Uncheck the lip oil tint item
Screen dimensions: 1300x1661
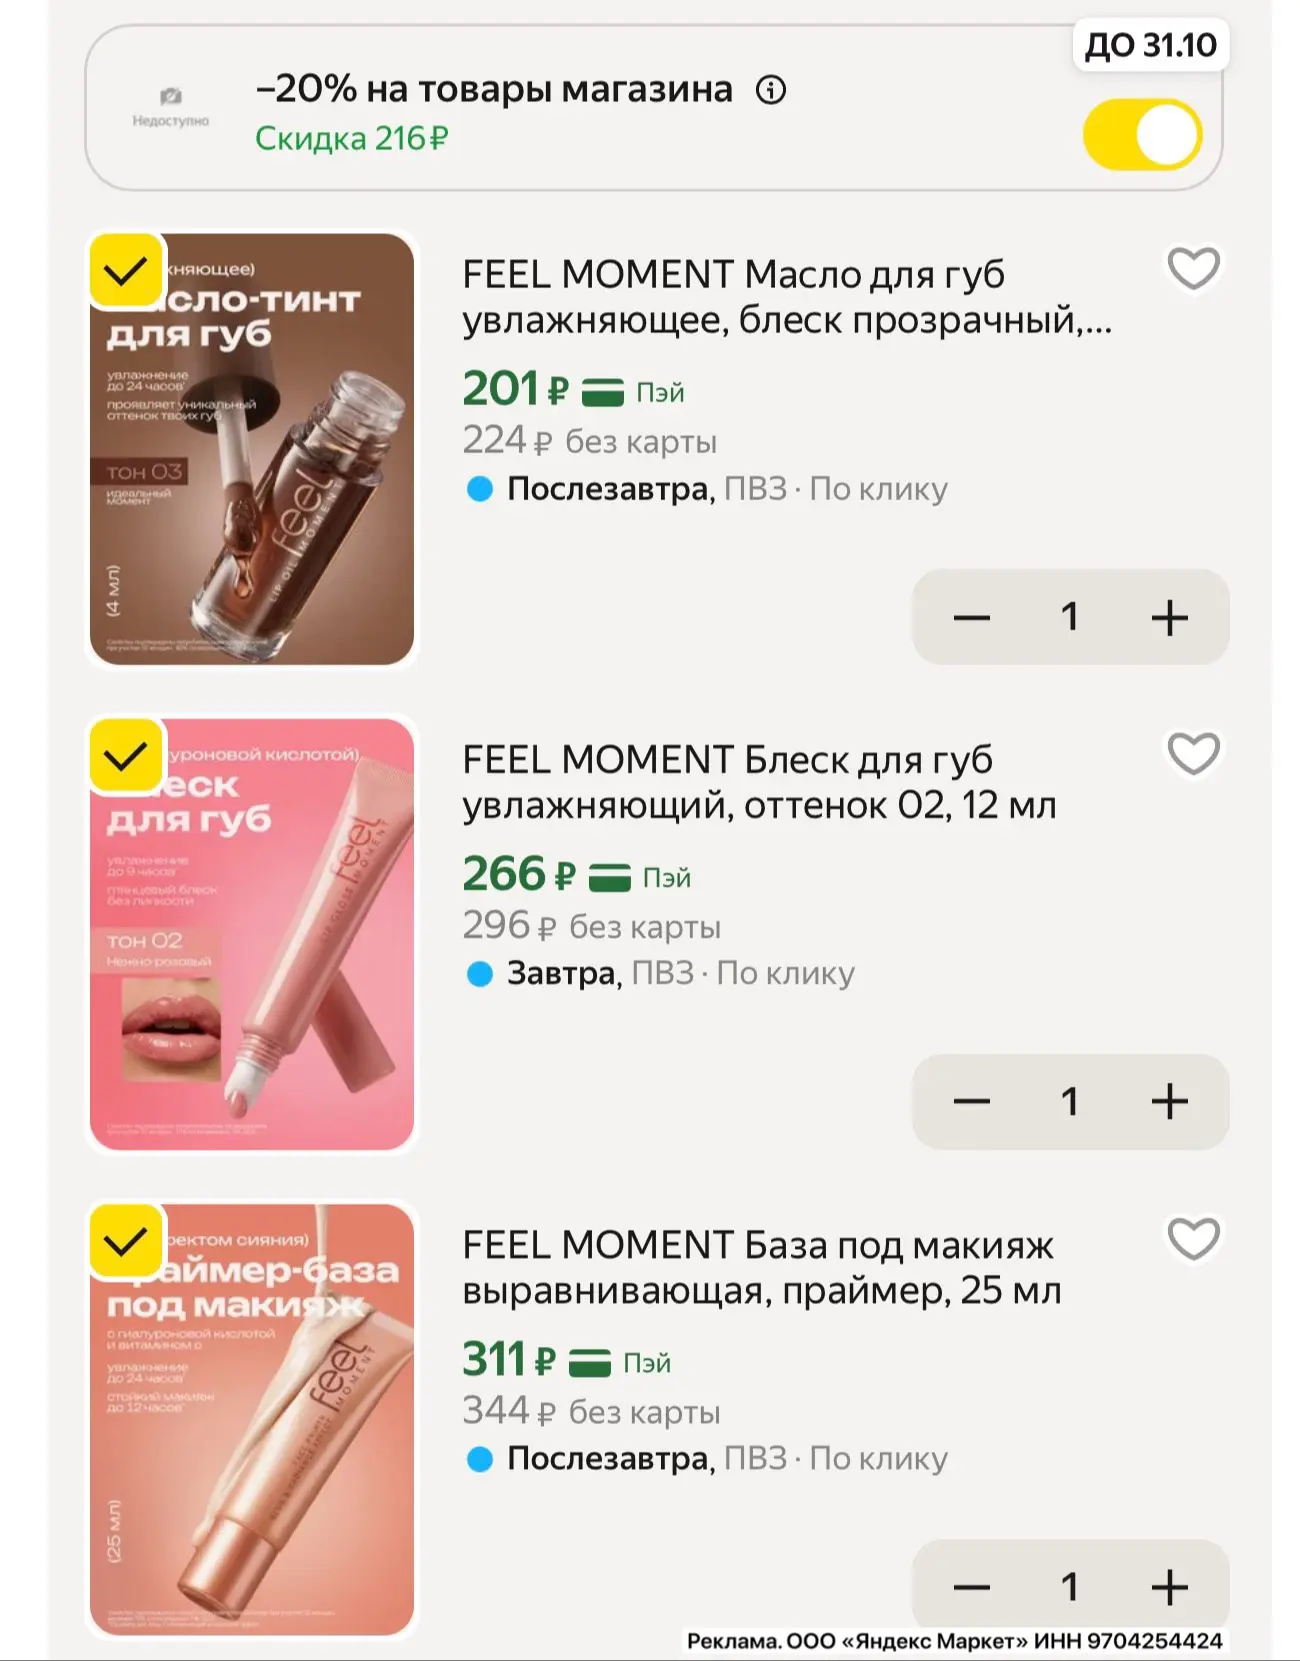click(126, 270)
